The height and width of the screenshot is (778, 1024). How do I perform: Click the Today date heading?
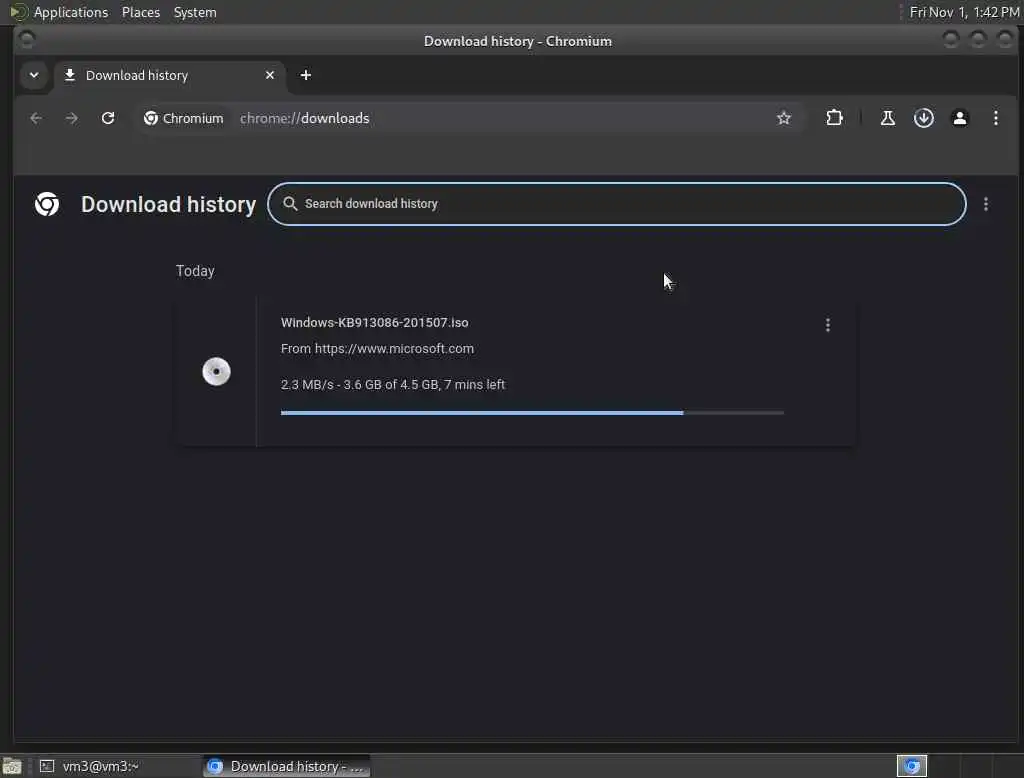[x=195, y=271]
